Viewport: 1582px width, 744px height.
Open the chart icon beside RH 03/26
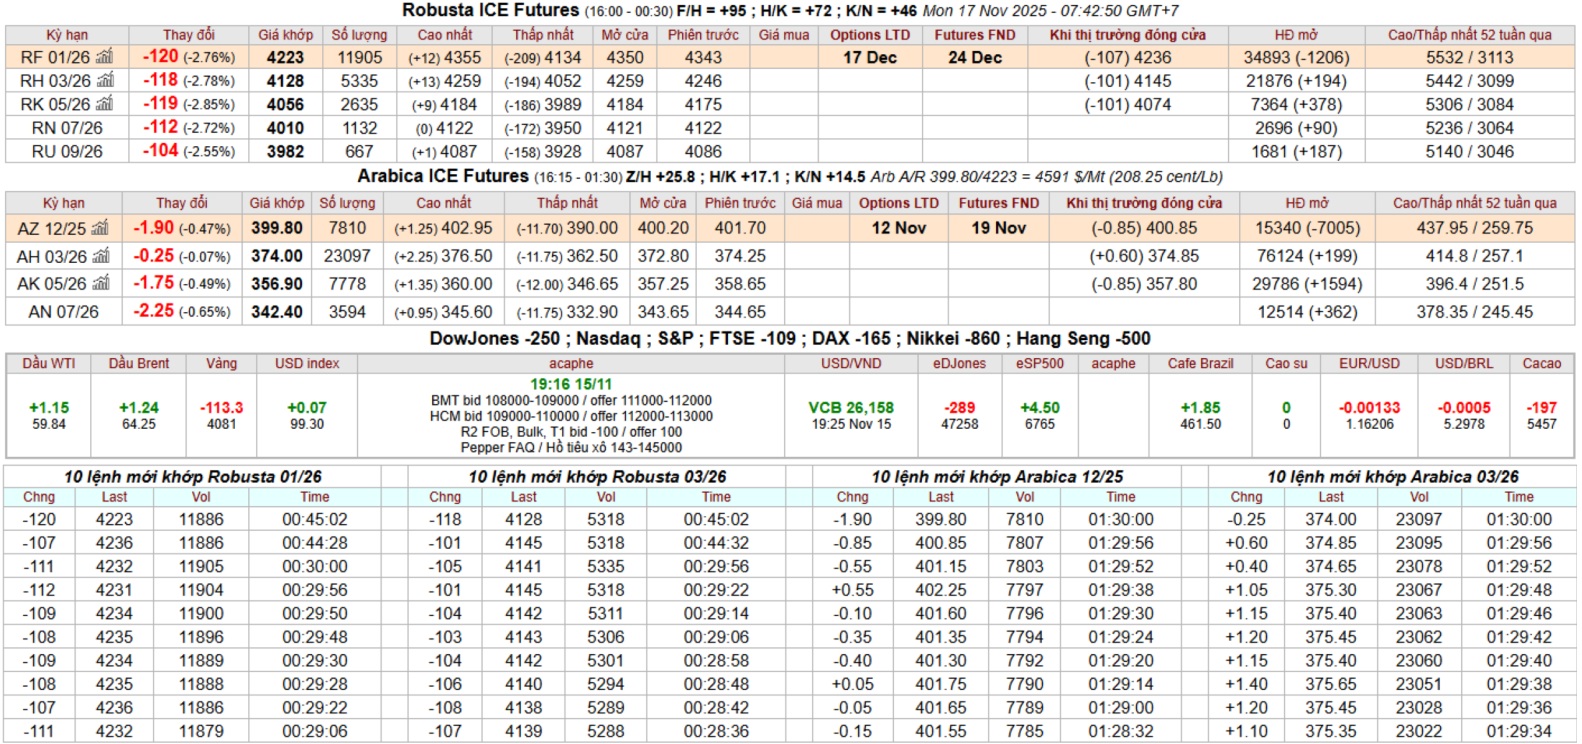click(x=105, y=80)
